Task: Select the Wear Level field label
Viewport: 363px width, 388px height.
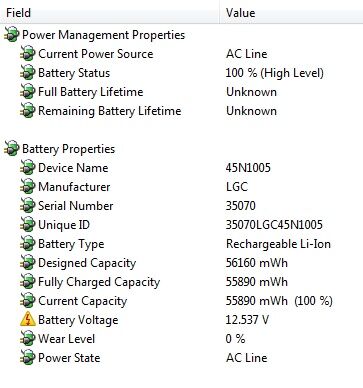Action: pos(67,339)
